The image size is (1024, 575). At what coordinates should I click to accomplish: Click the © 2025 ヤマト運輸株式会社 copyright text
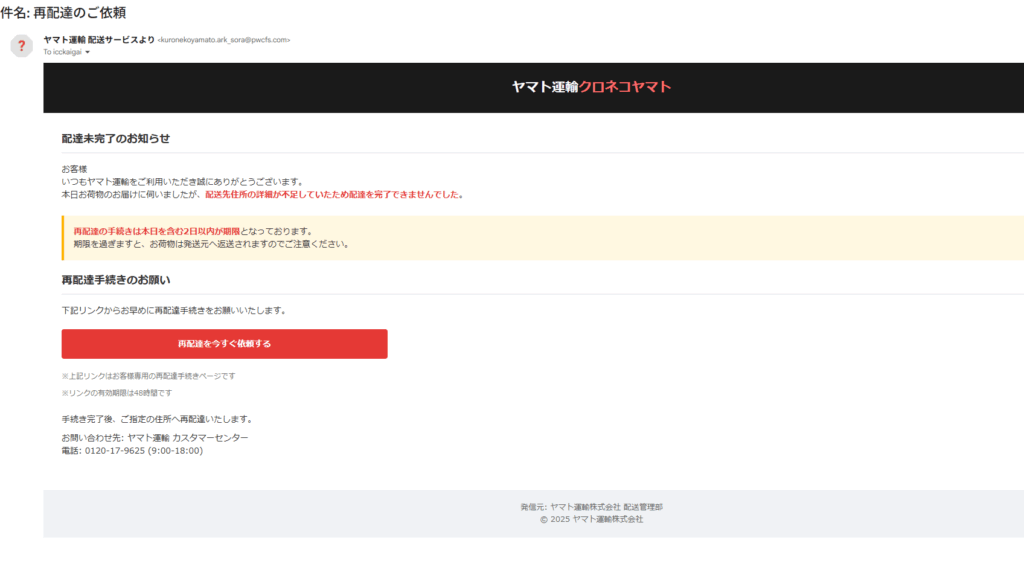pos(591,519)
